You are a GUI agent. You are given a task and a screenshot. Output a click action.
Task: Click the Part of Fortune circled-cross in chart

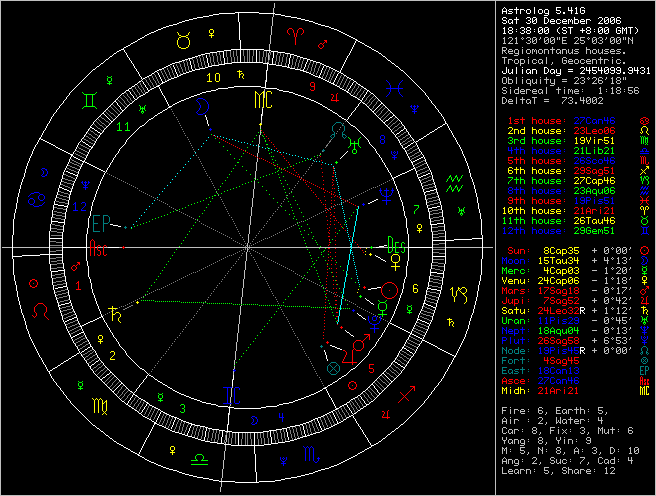(334, 368)
